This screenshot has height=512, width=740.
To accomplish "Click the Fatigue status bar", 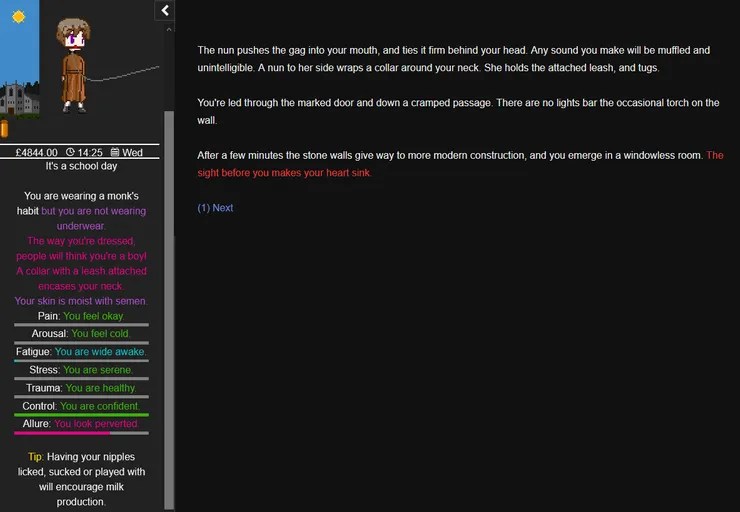I will [81, 361].
